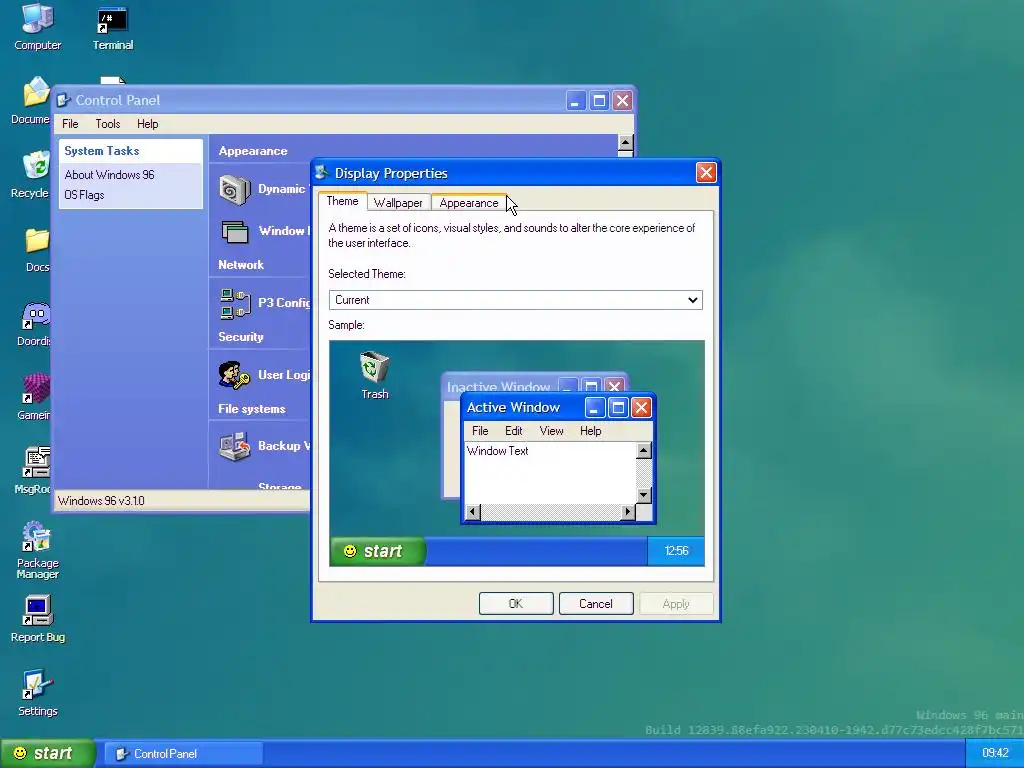Image resolution: width=1024 pixels, height=768 pixels.
Task: Open the Window item icon in Control Panel
Action: coord(234,231)
